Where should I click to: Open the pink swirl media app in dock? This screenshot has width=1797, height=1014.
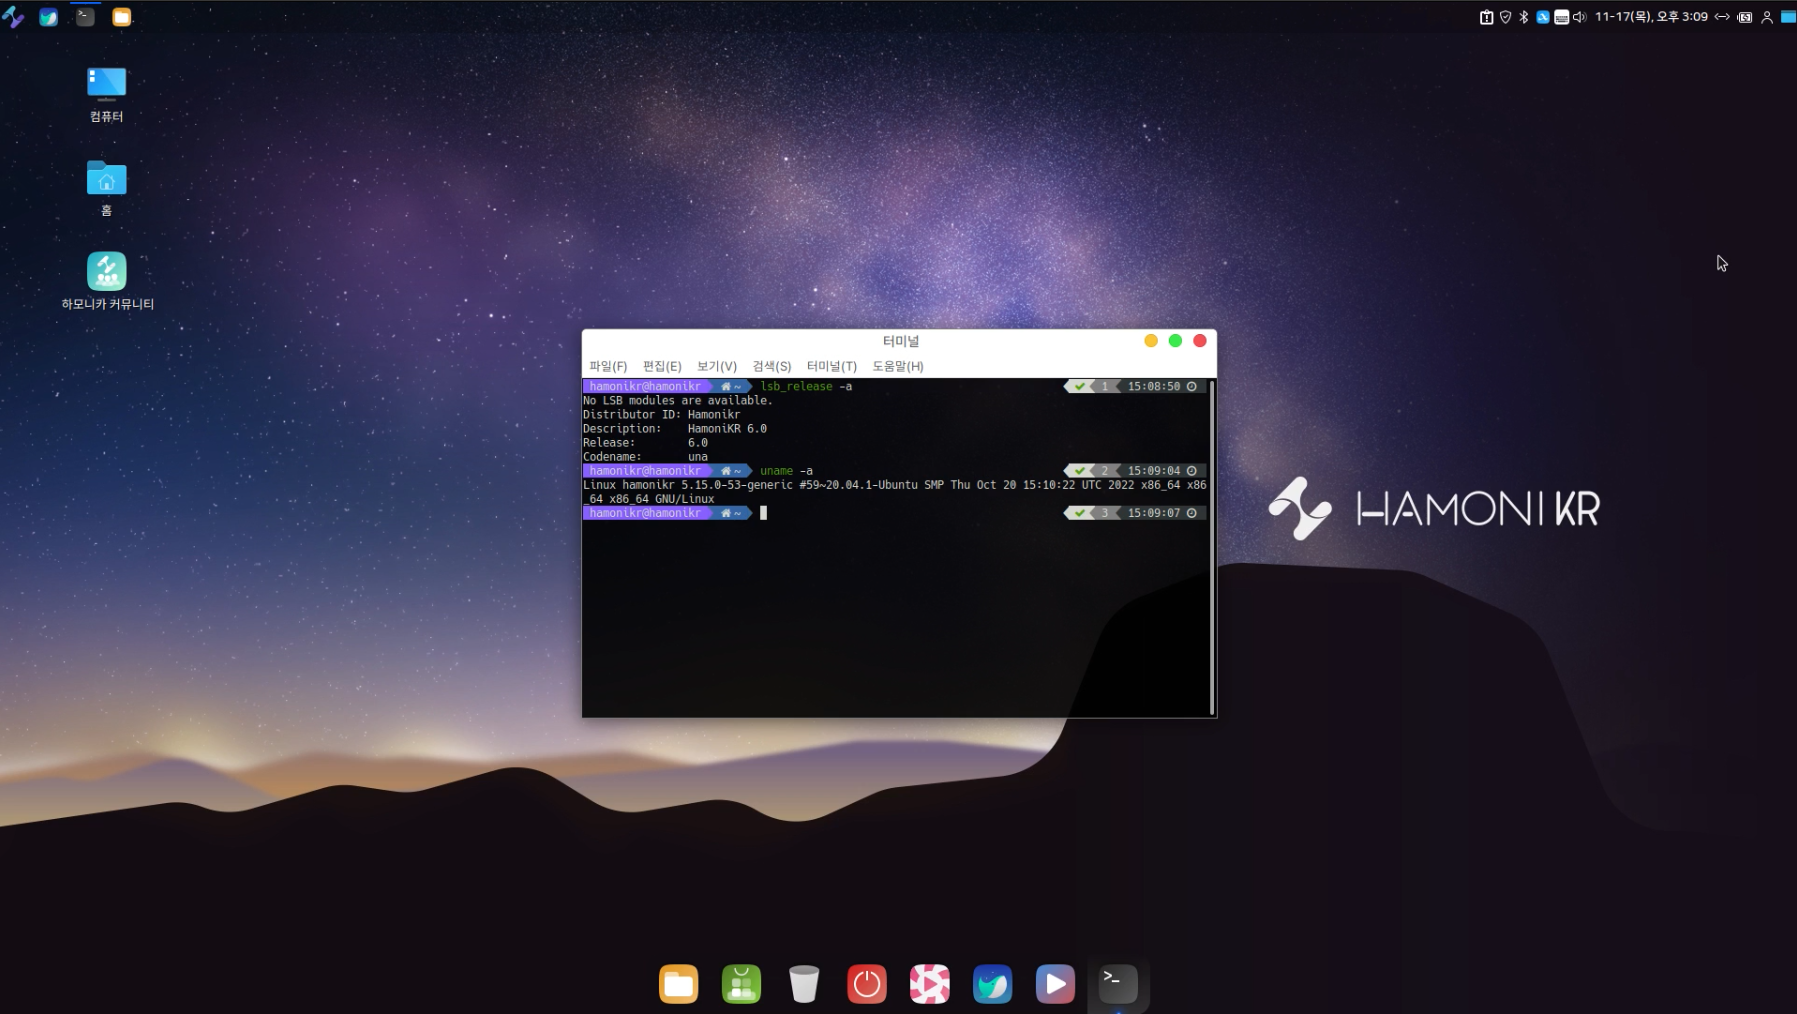(x=929, y=984)
